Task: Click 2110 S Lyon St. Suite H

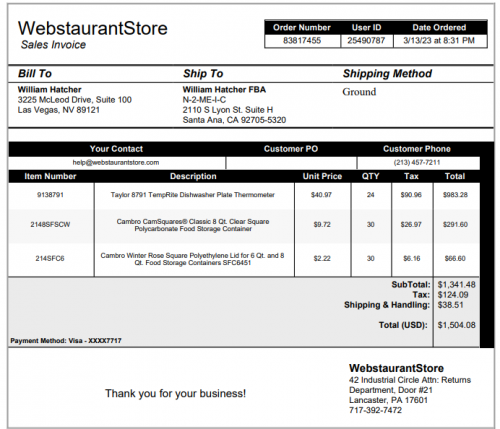Action: [x=228, y=110]
